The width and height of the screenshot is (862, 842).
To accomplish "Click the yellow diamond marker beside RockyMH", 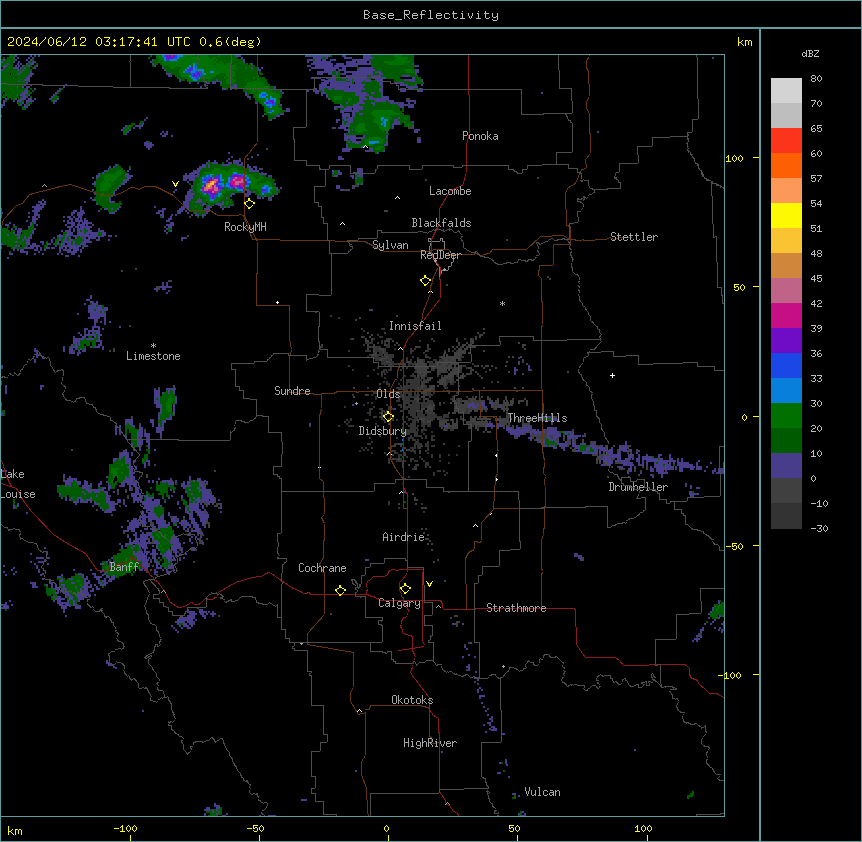I will [x=250, y=204].
